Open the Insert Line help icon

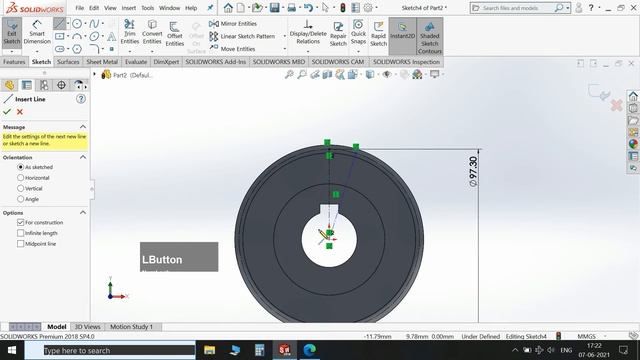[81, 99]
